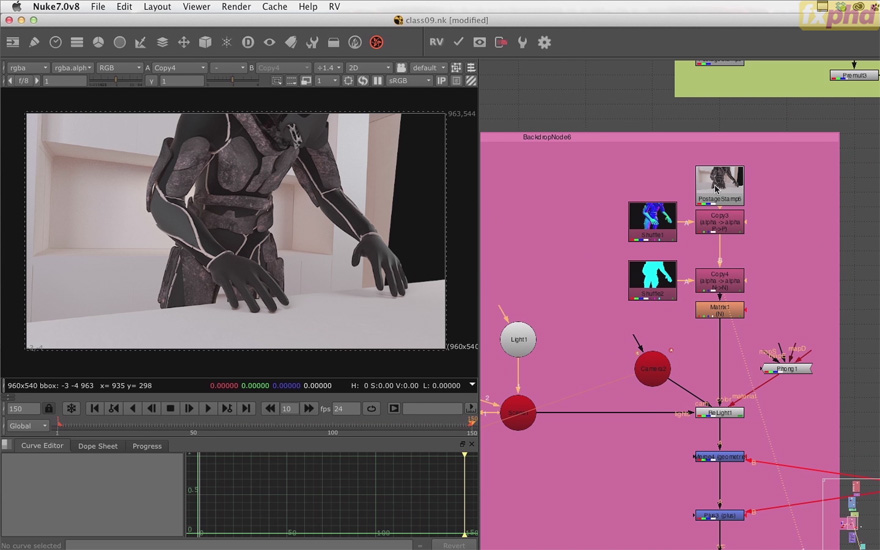Toggle the viewer proxy mode icon

306,81
